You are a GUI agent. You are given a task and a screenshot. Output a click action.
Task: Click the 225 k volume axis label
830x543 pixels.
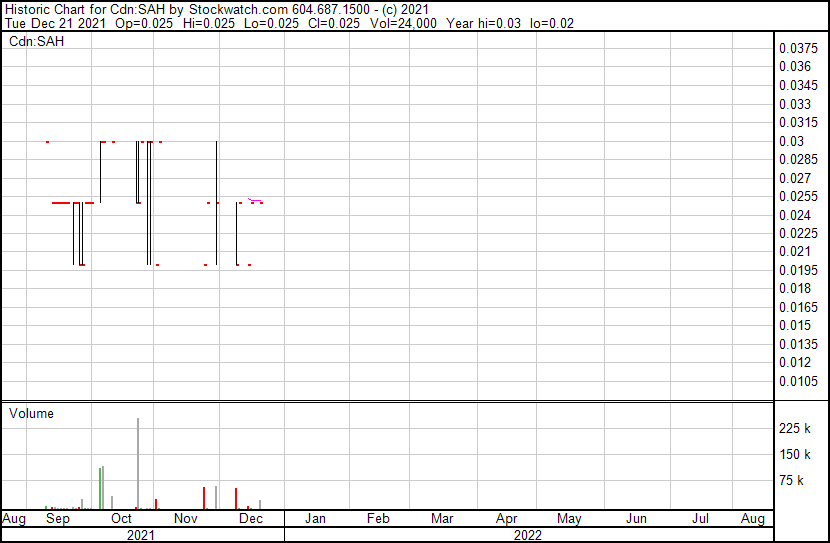(794, 428)
